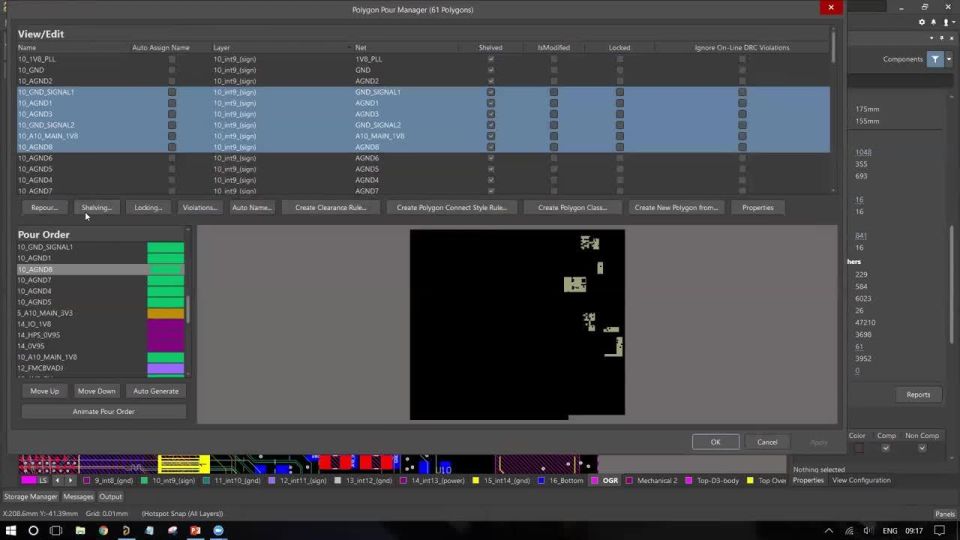This screenshot has width=960, height=540.
Task: Toggle Shelved checkbox for 10_AGND8 in View/Edit
Action: tap(490, 148)
